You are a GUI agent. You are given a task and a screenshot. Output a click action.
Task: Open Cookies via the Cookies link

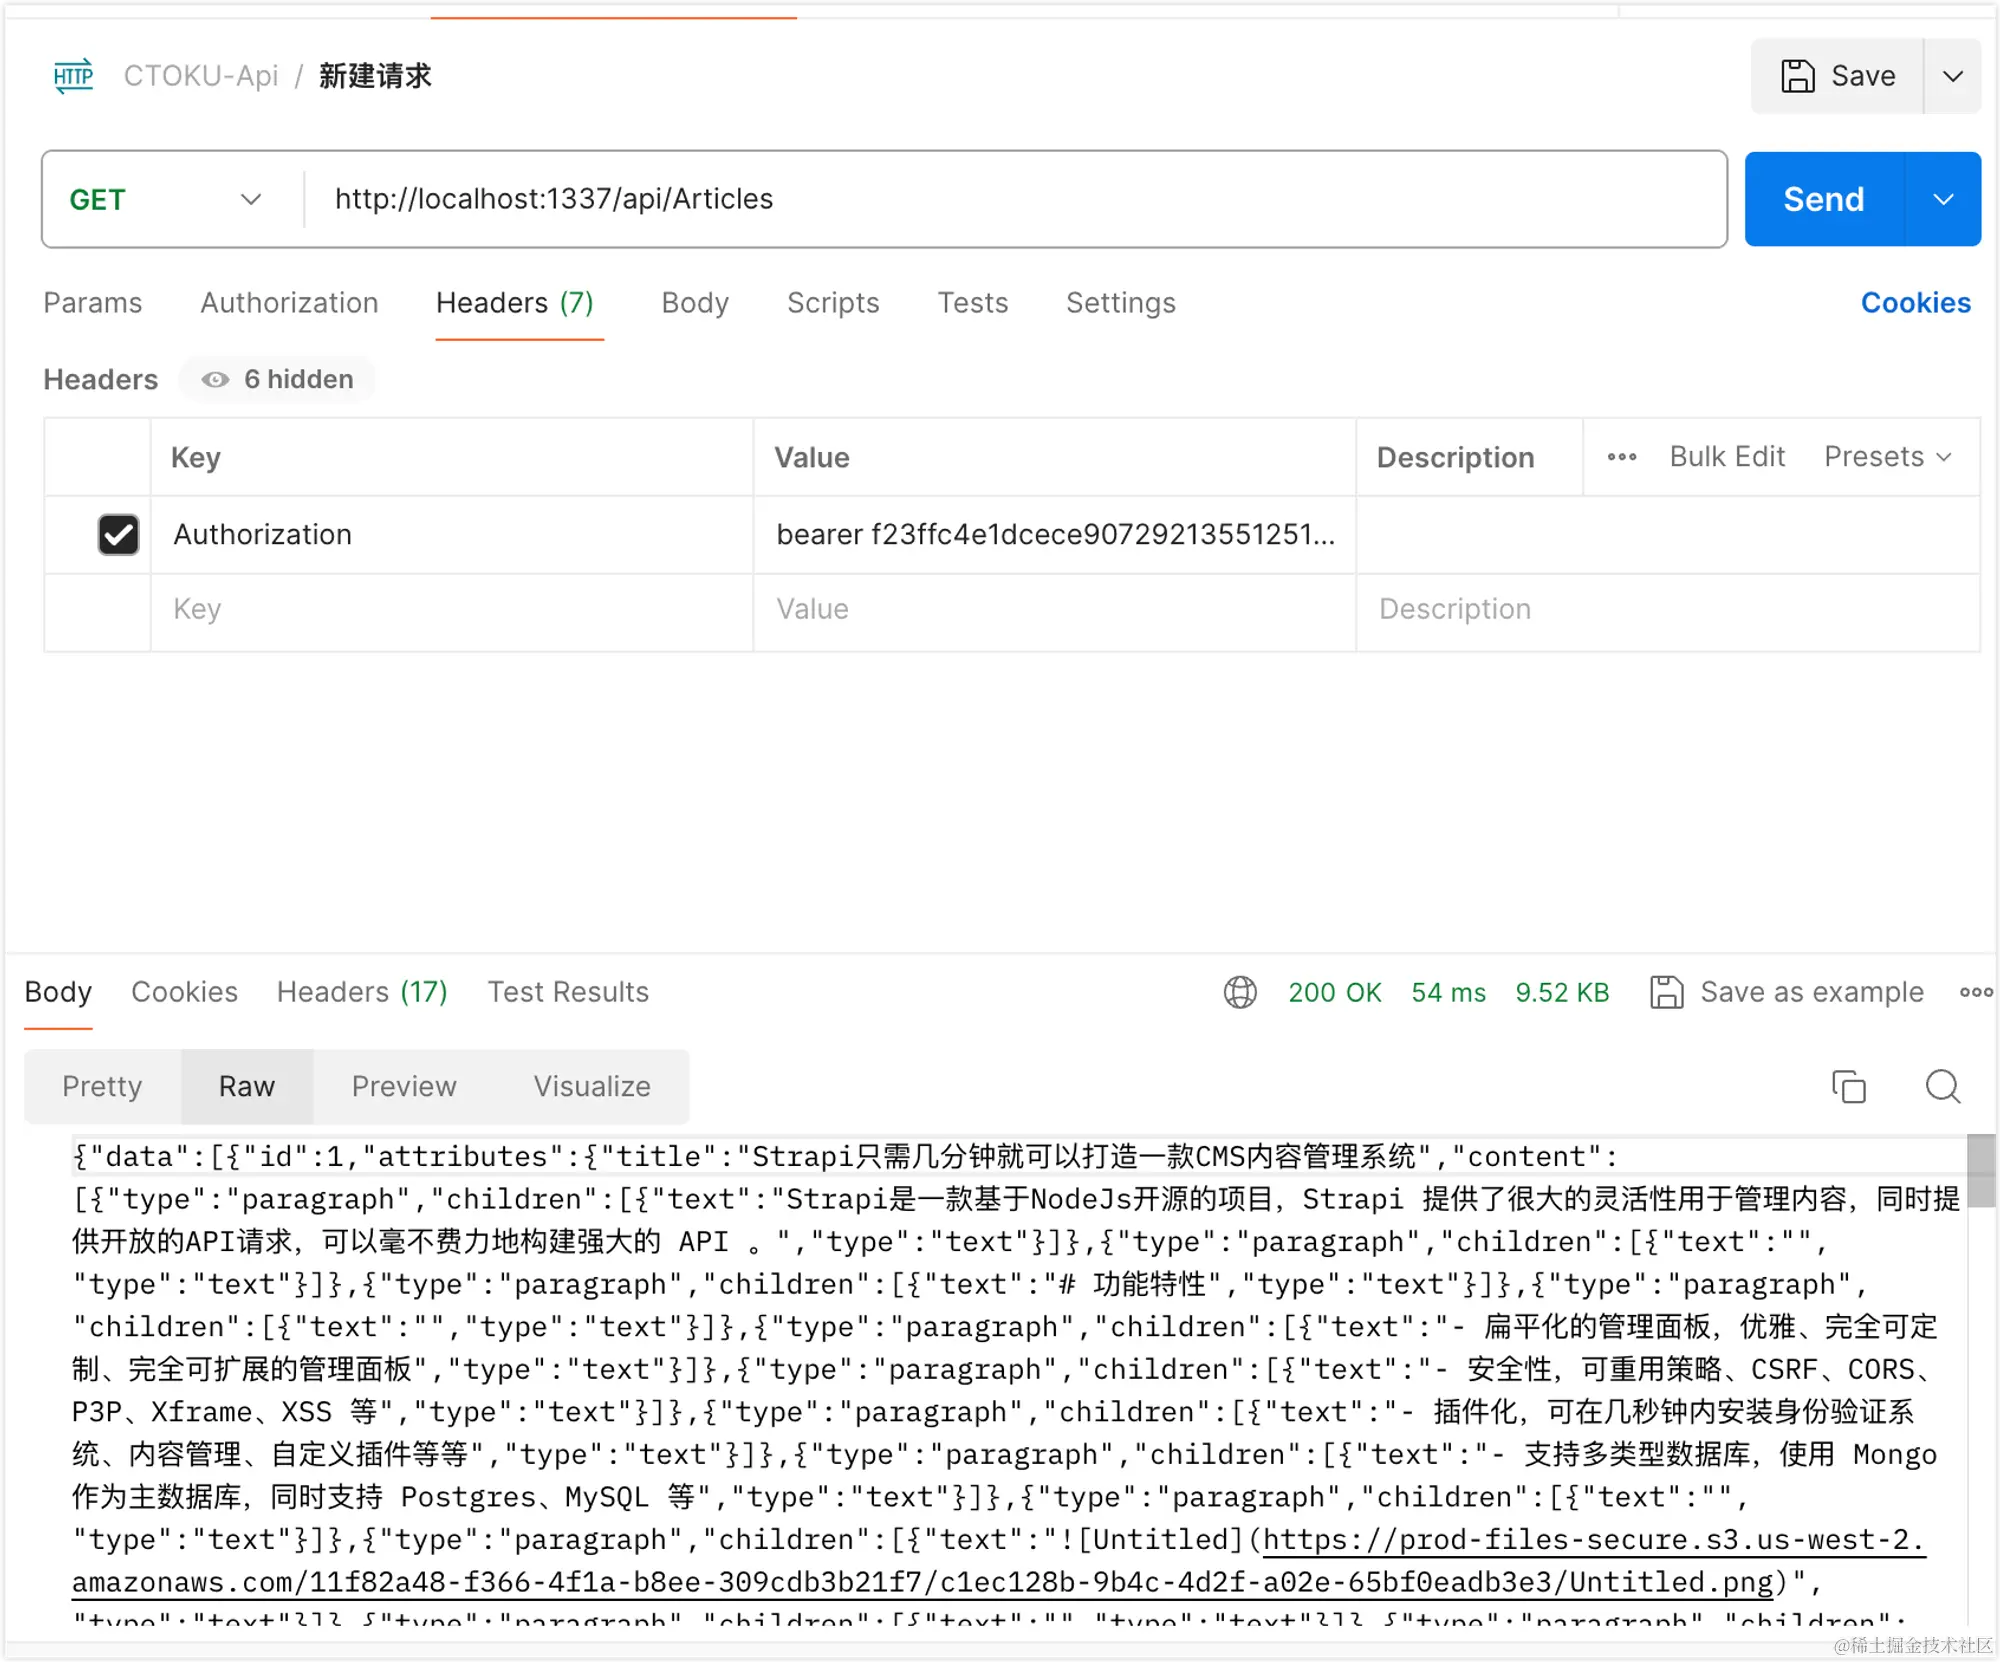tap(1915, 303)
